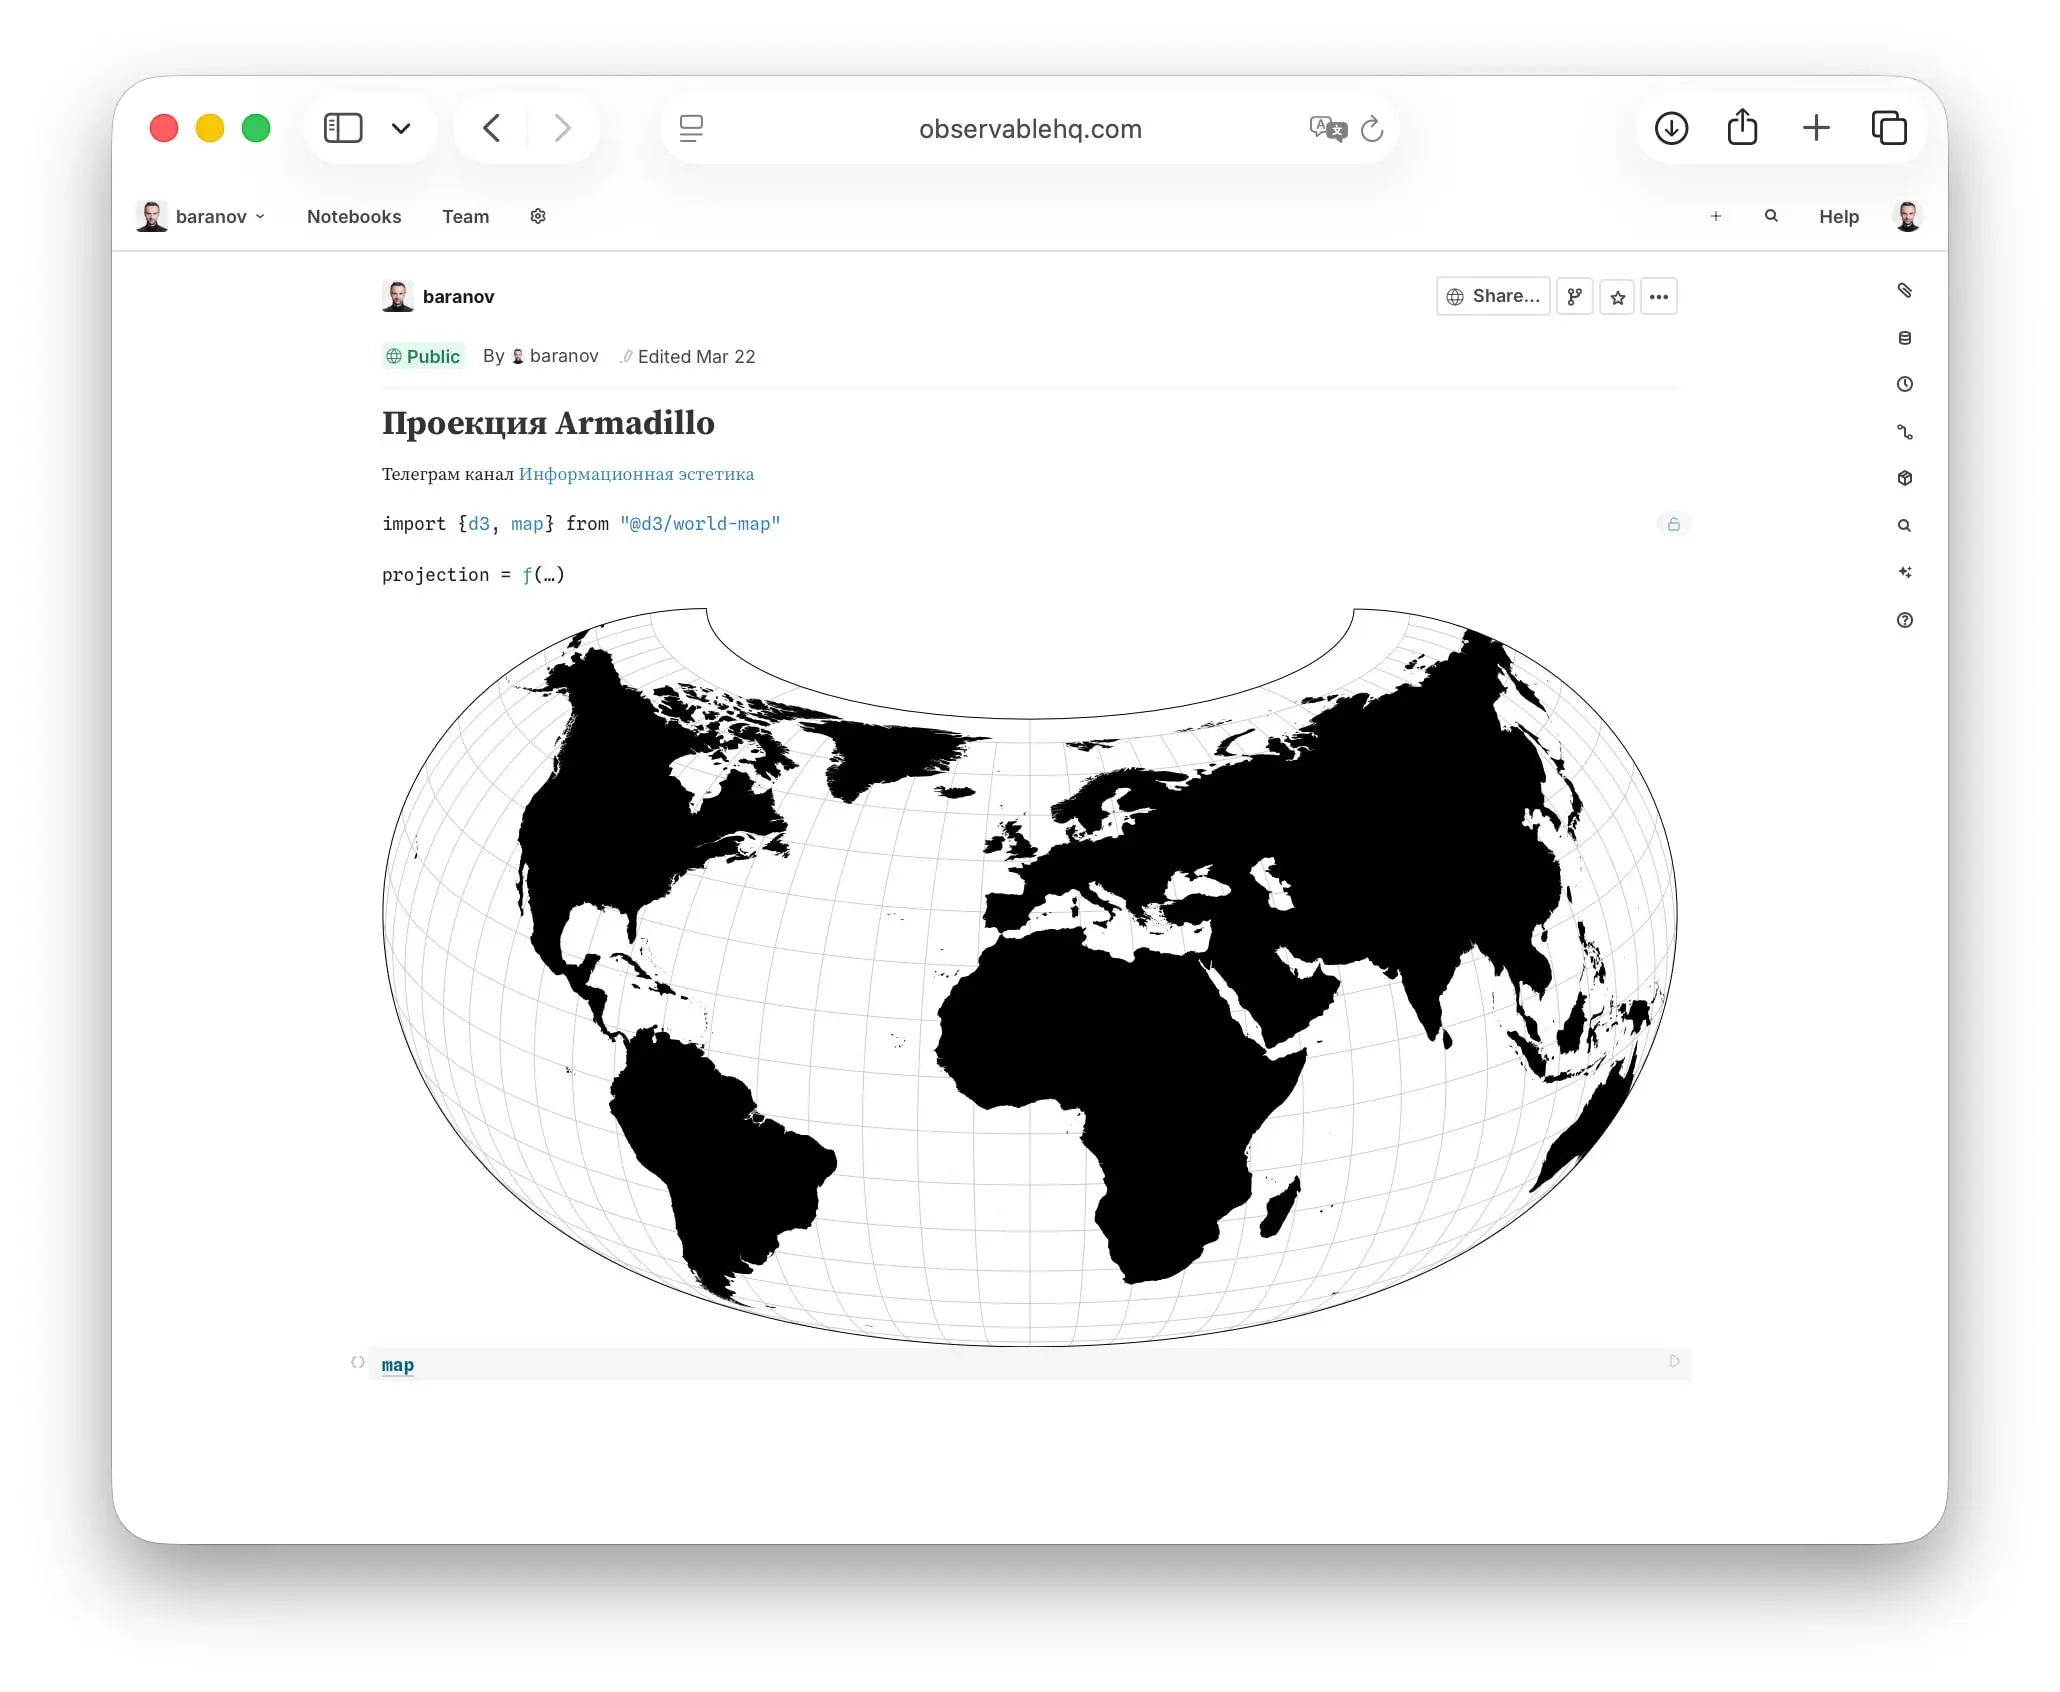Image resolution: width=2060 pixels, height=1692 pixels.
Task: Go forward to the next page
Action: (562, 128)
